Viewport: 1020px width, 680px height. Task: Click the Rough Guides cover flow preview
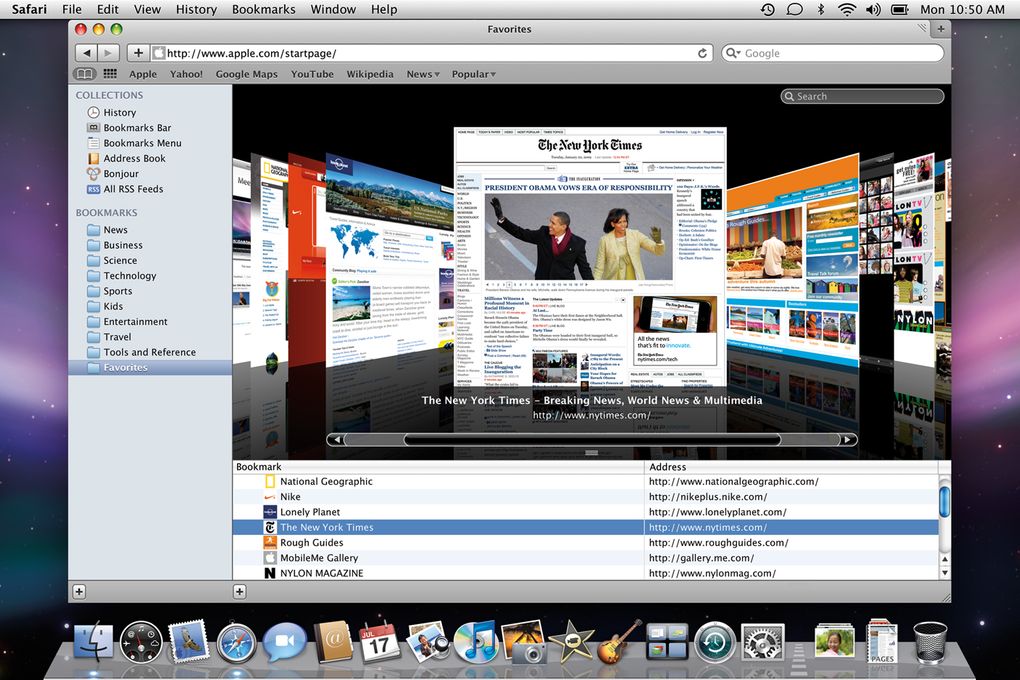[792, 260]
